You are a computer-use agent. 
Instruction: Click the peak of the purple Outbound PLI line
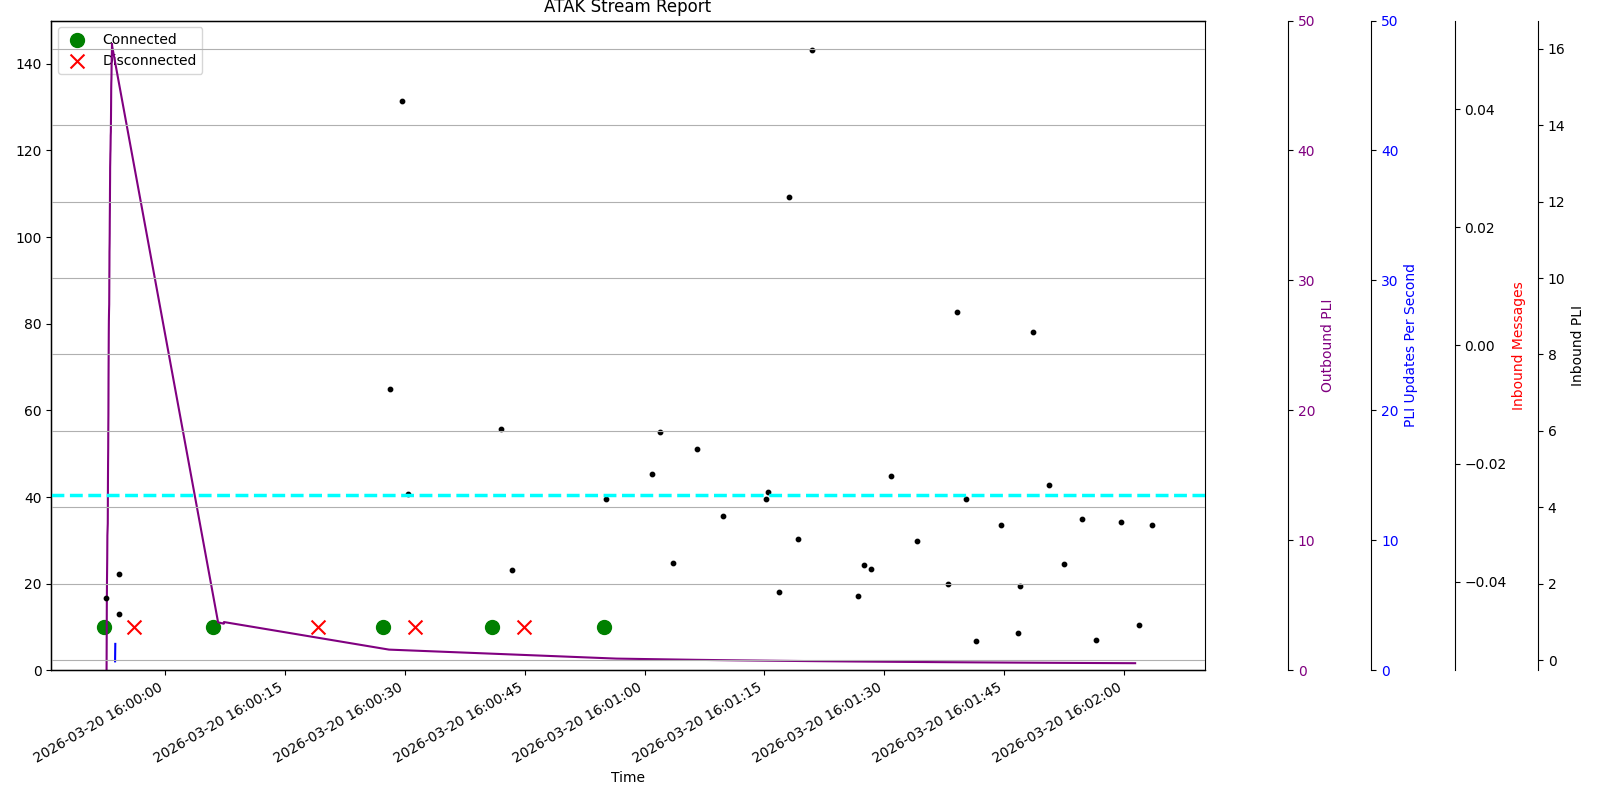[x=112, y=45]
